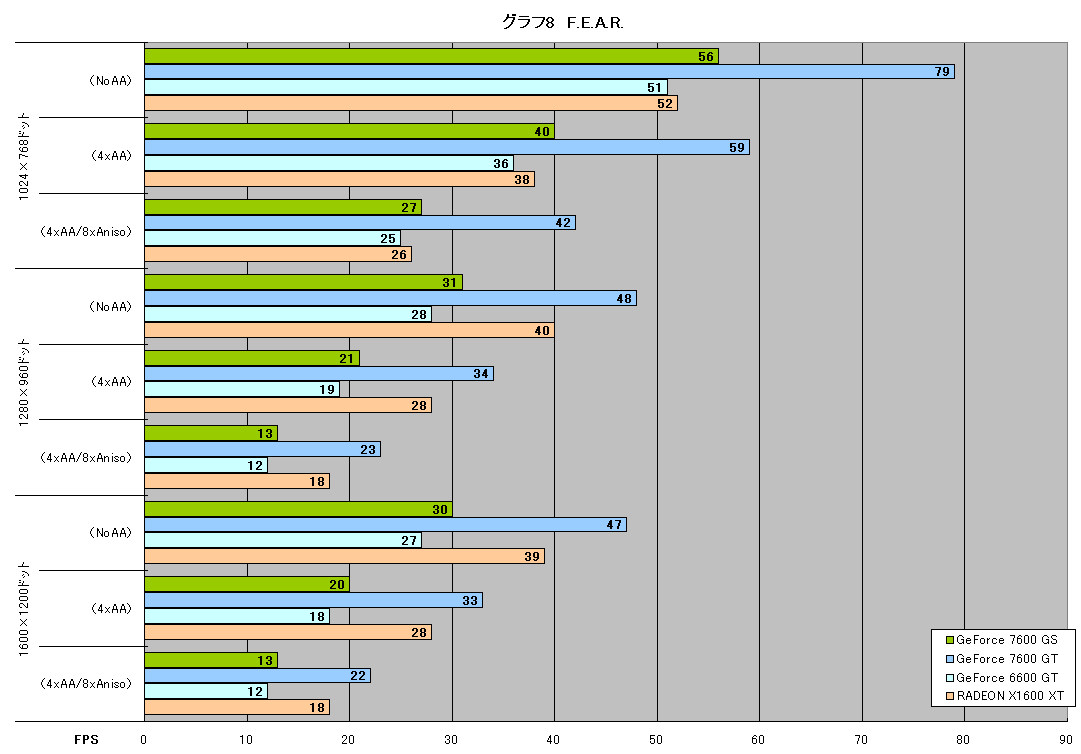Screen dimensions: 1081x754
Task: Select the orange bar labeled 52
Action: [x=411, y=103]
